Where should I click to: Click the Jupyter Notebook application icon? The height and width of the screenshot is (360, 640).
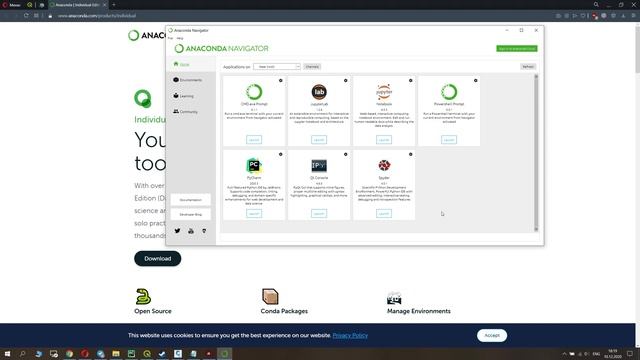tap(384, 92)
